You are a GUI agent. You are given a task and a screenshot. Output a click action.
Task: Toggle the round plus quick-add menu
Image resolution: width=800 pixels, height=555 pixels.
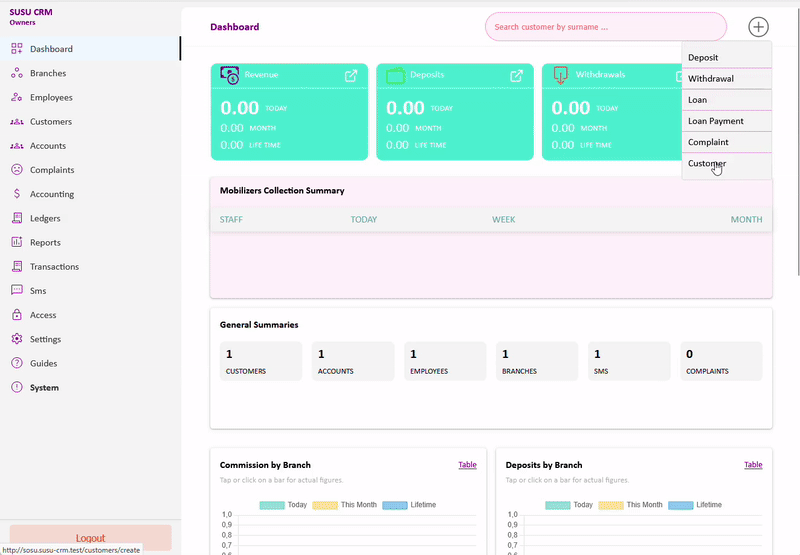click(x=759, y=27)
